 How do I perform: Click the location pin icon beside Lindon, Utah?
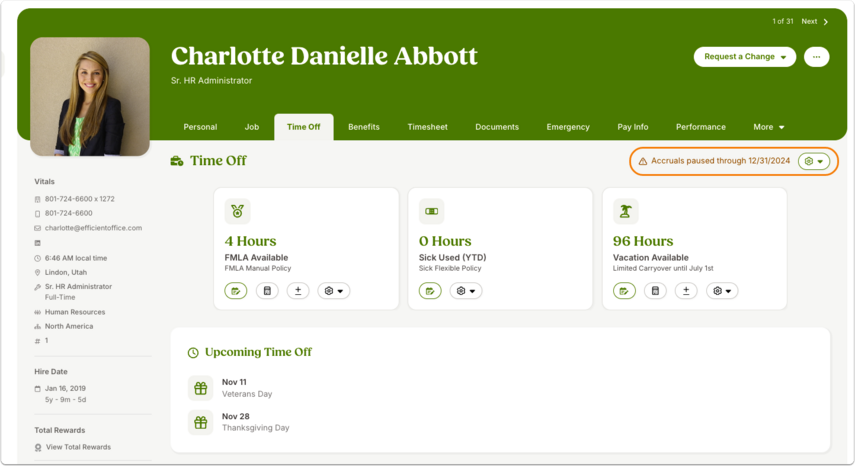[x=38, y=273]
